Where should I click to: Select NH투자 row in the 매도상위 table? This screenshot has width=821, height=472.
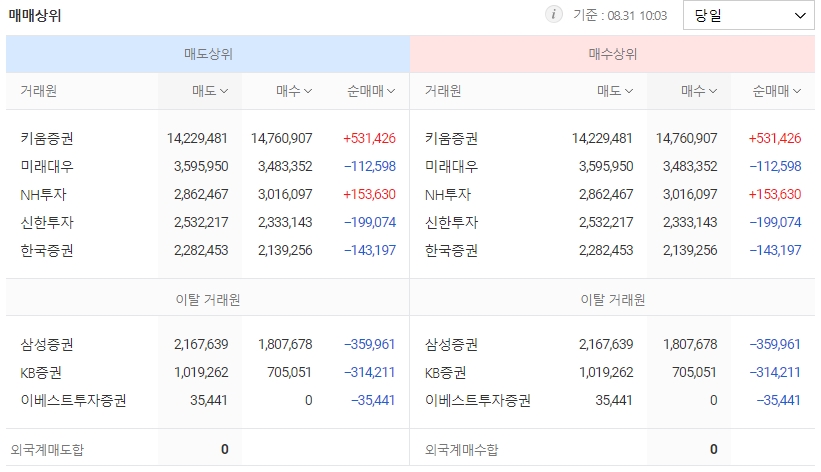tap(208, 194)
